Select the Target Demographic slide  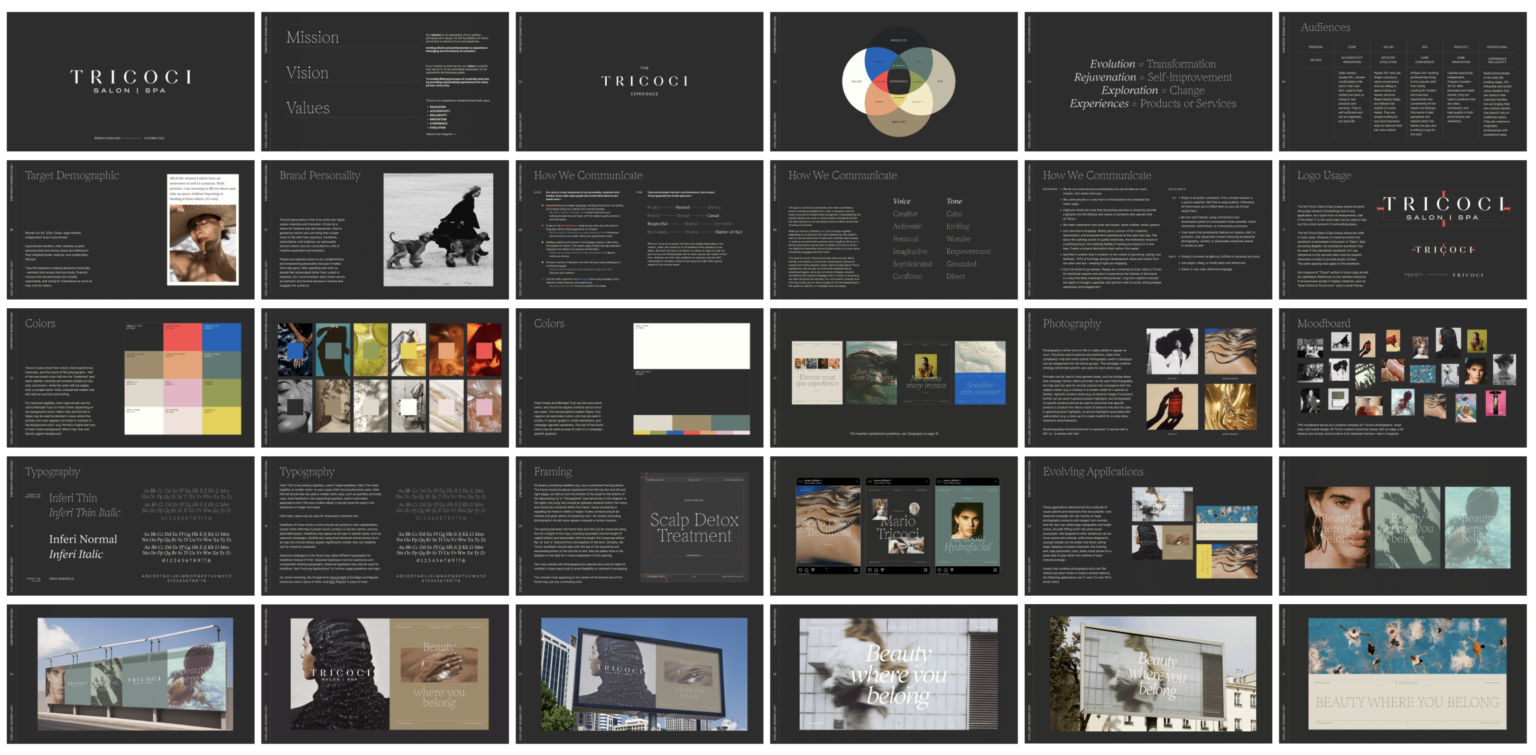point(131,229)
